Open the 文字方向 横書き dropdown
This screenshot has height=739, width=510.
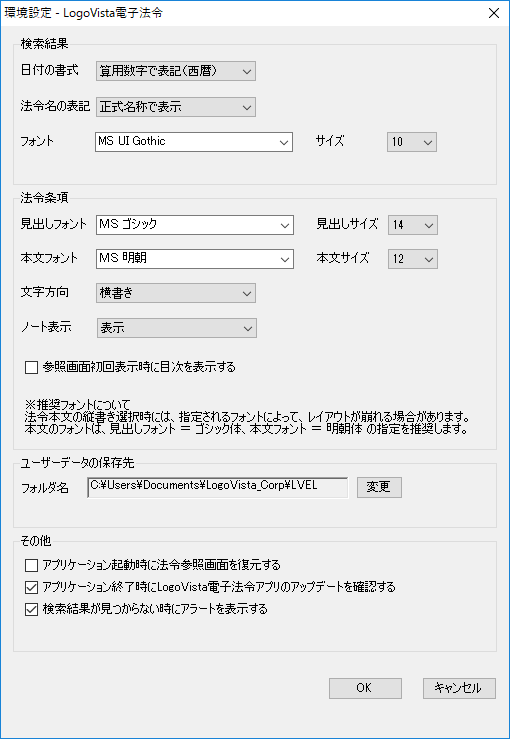(x=176, y=293)
